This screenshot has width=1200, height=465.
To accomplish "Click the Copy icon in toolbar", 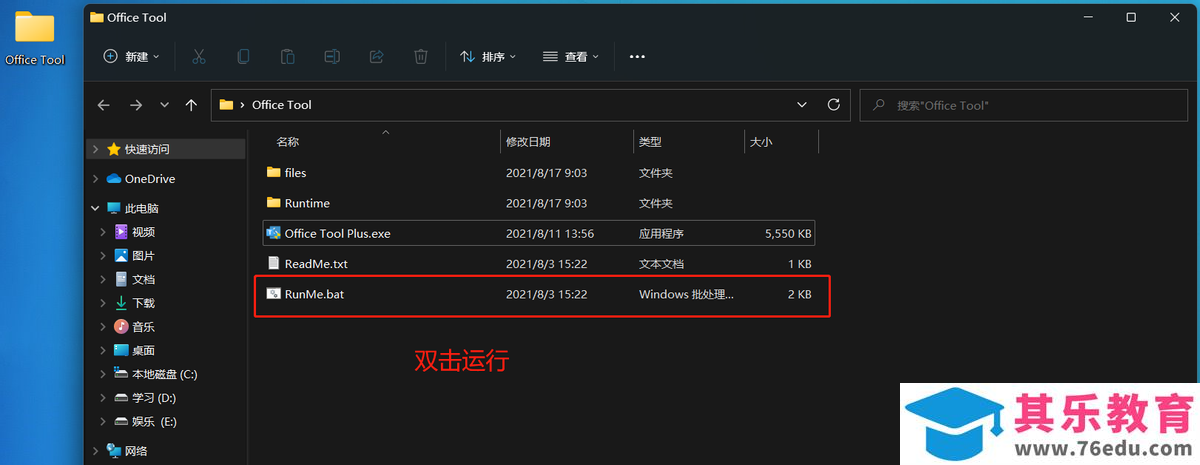I will click(x=243, y=57).
